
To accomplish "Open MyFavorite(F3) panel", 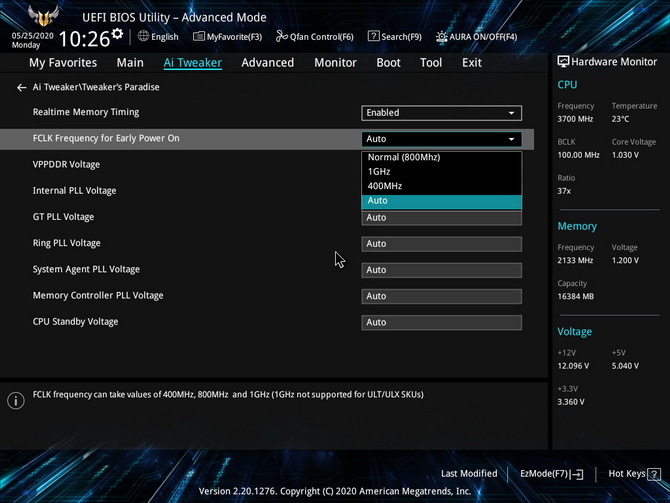I will point(227,37).
